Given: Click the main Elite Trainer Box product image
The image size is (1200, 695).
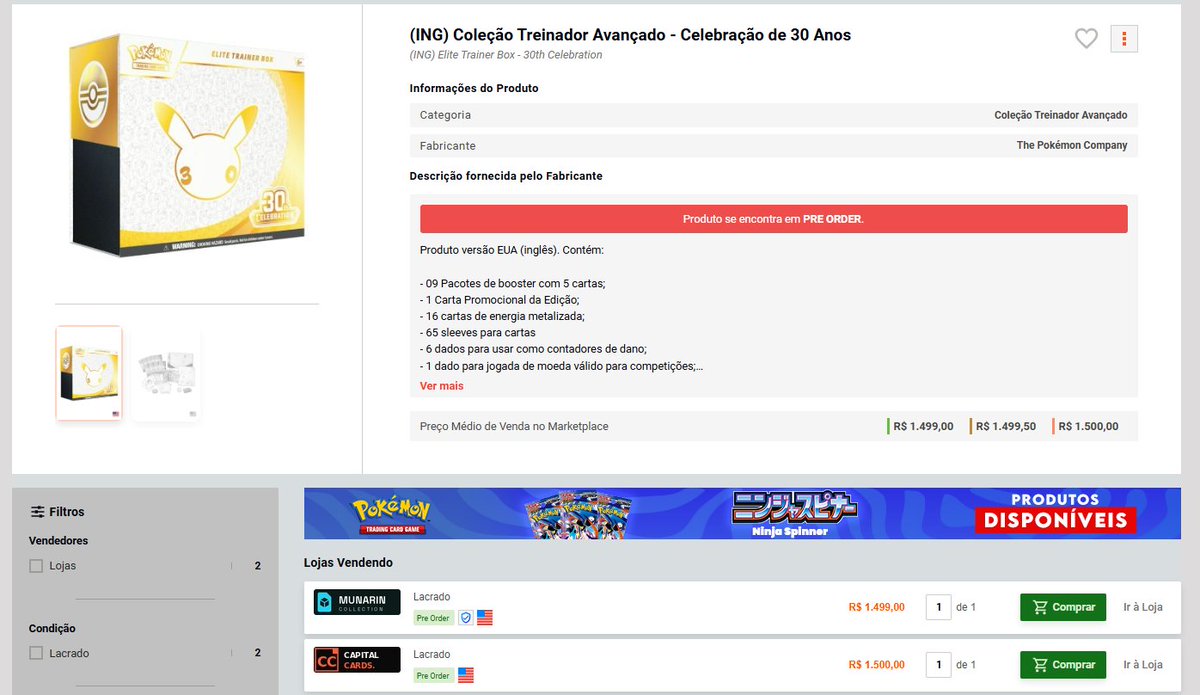Looking at the screenshot, I should coord(188,147).
